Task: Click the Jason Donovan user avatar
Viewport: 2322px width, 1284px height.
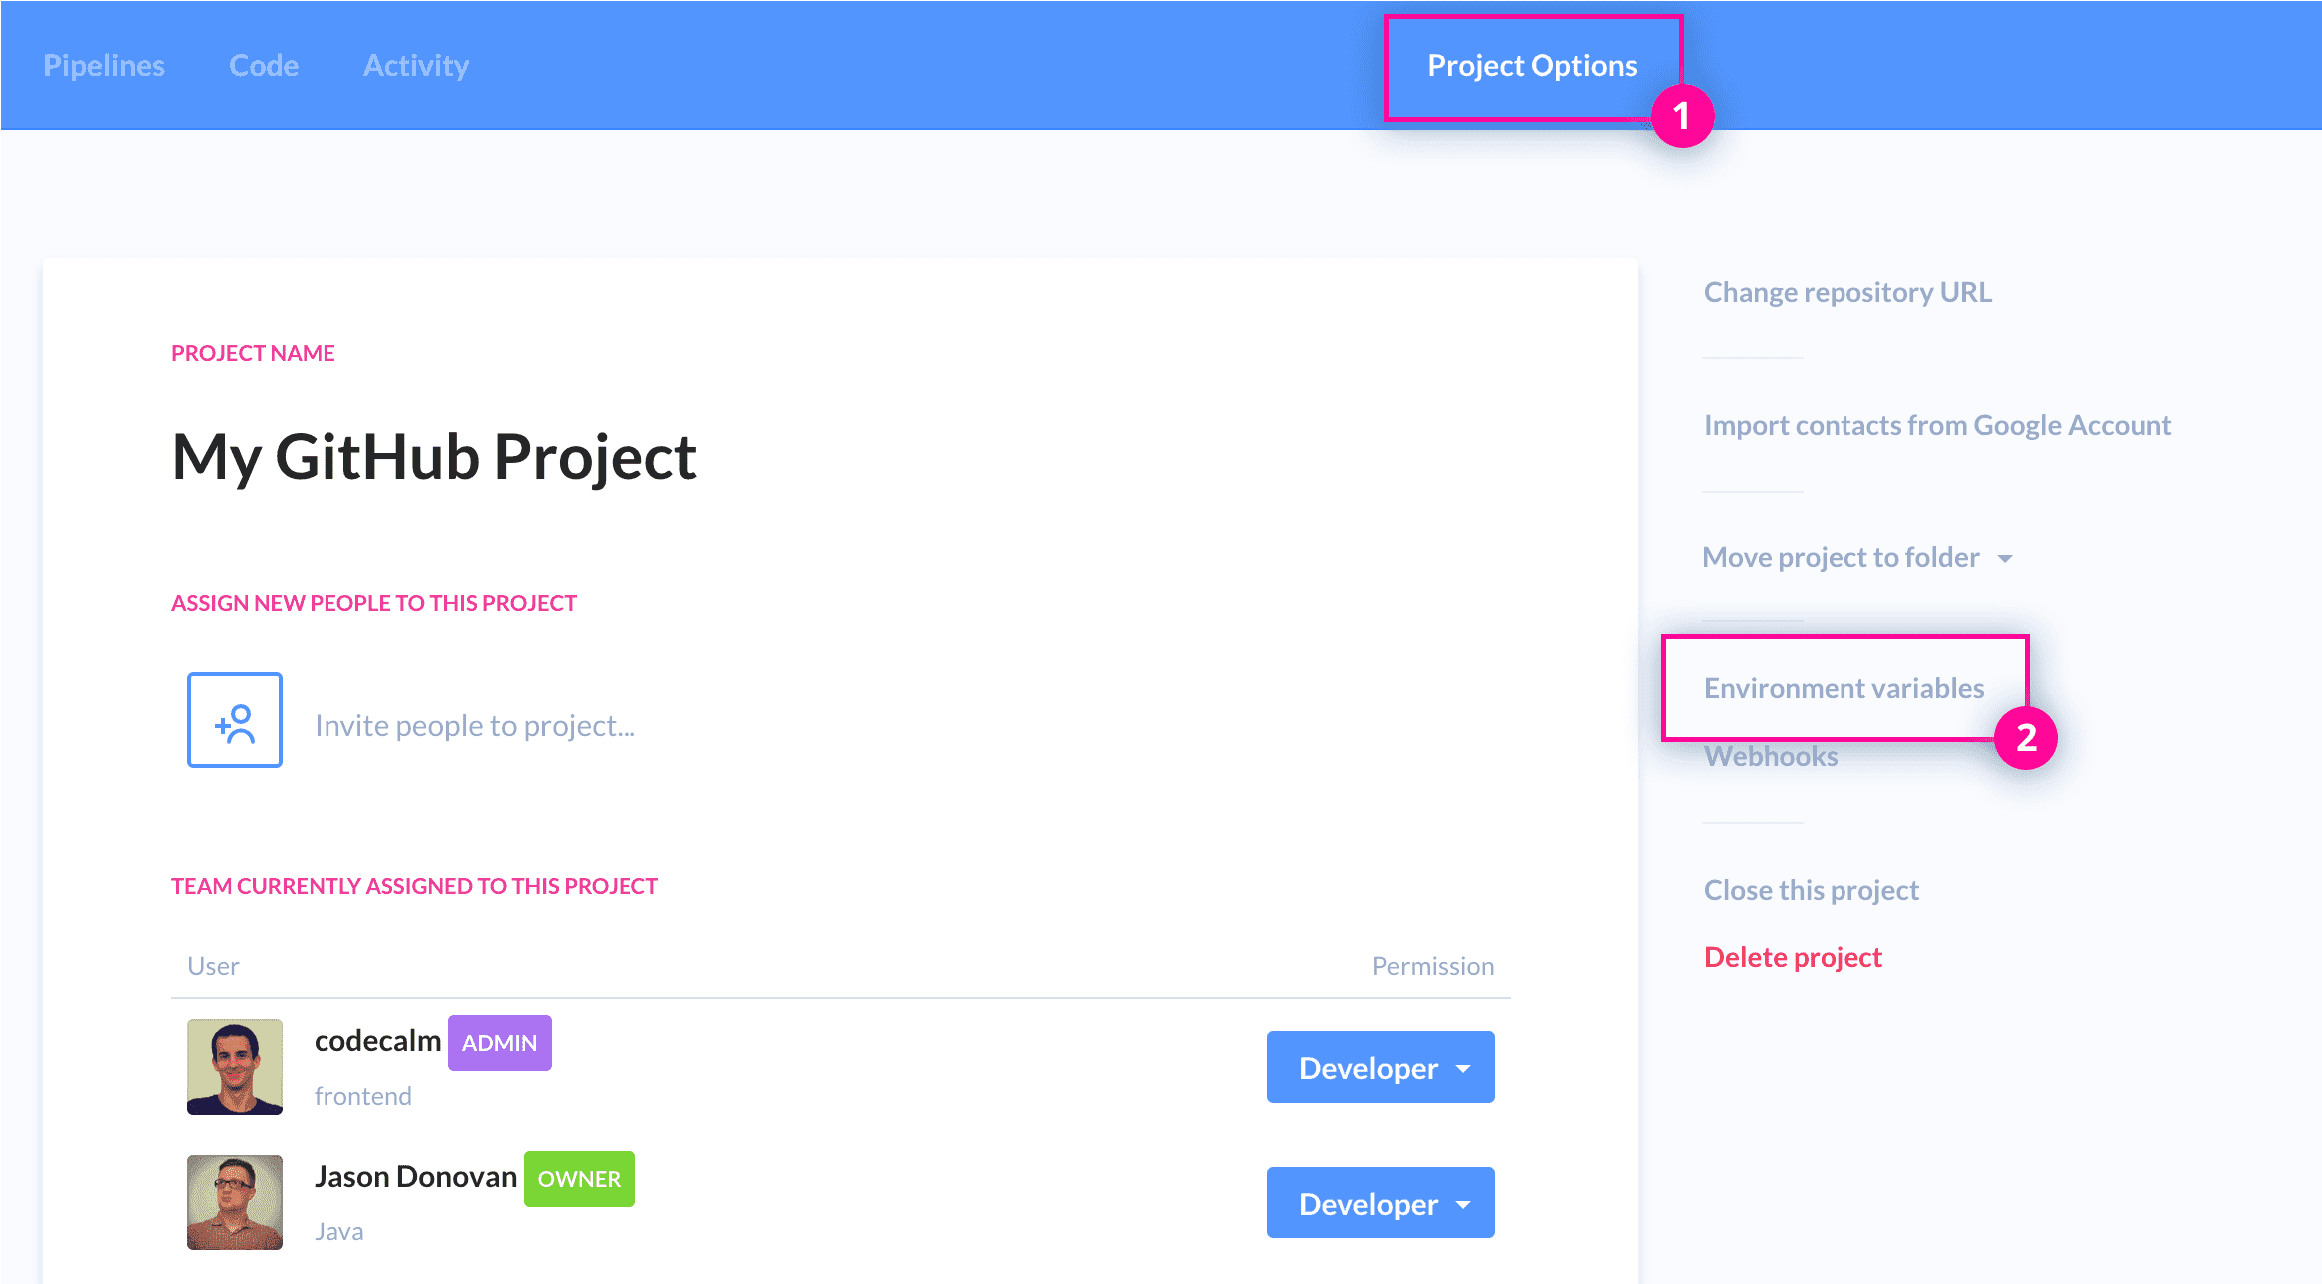Action: tap(234, 1199)
